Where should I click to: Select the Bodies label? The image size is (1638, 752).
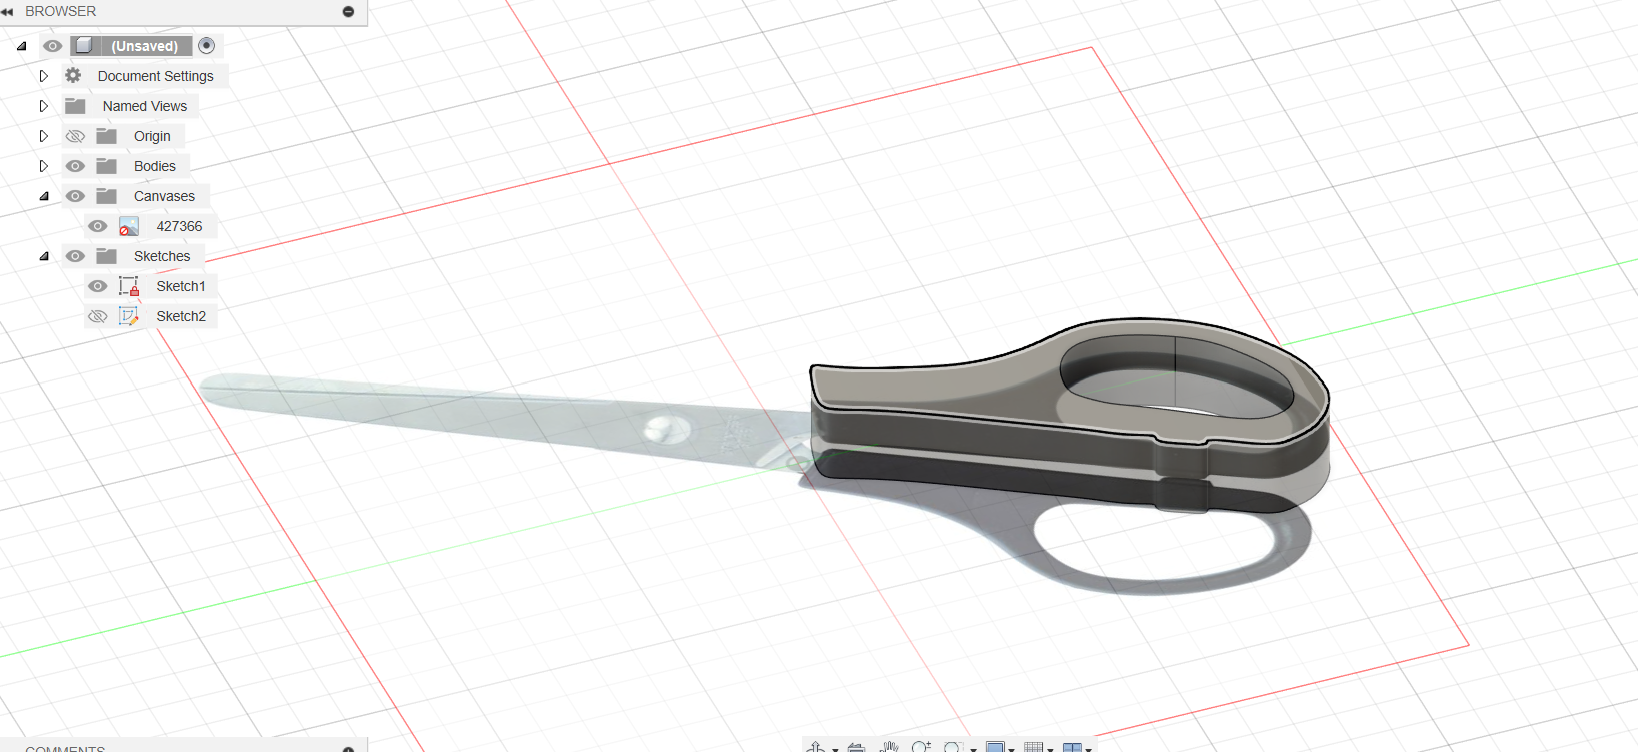[x=155, y=166]
